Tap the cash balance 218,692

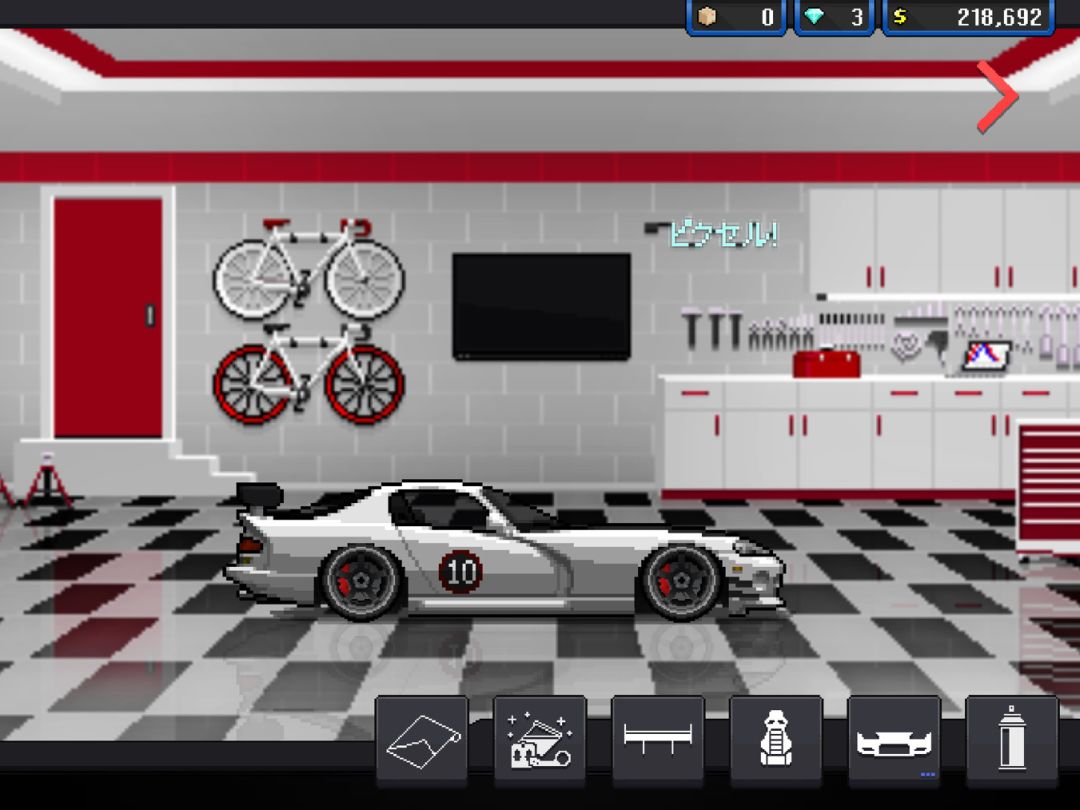point(968,17)
